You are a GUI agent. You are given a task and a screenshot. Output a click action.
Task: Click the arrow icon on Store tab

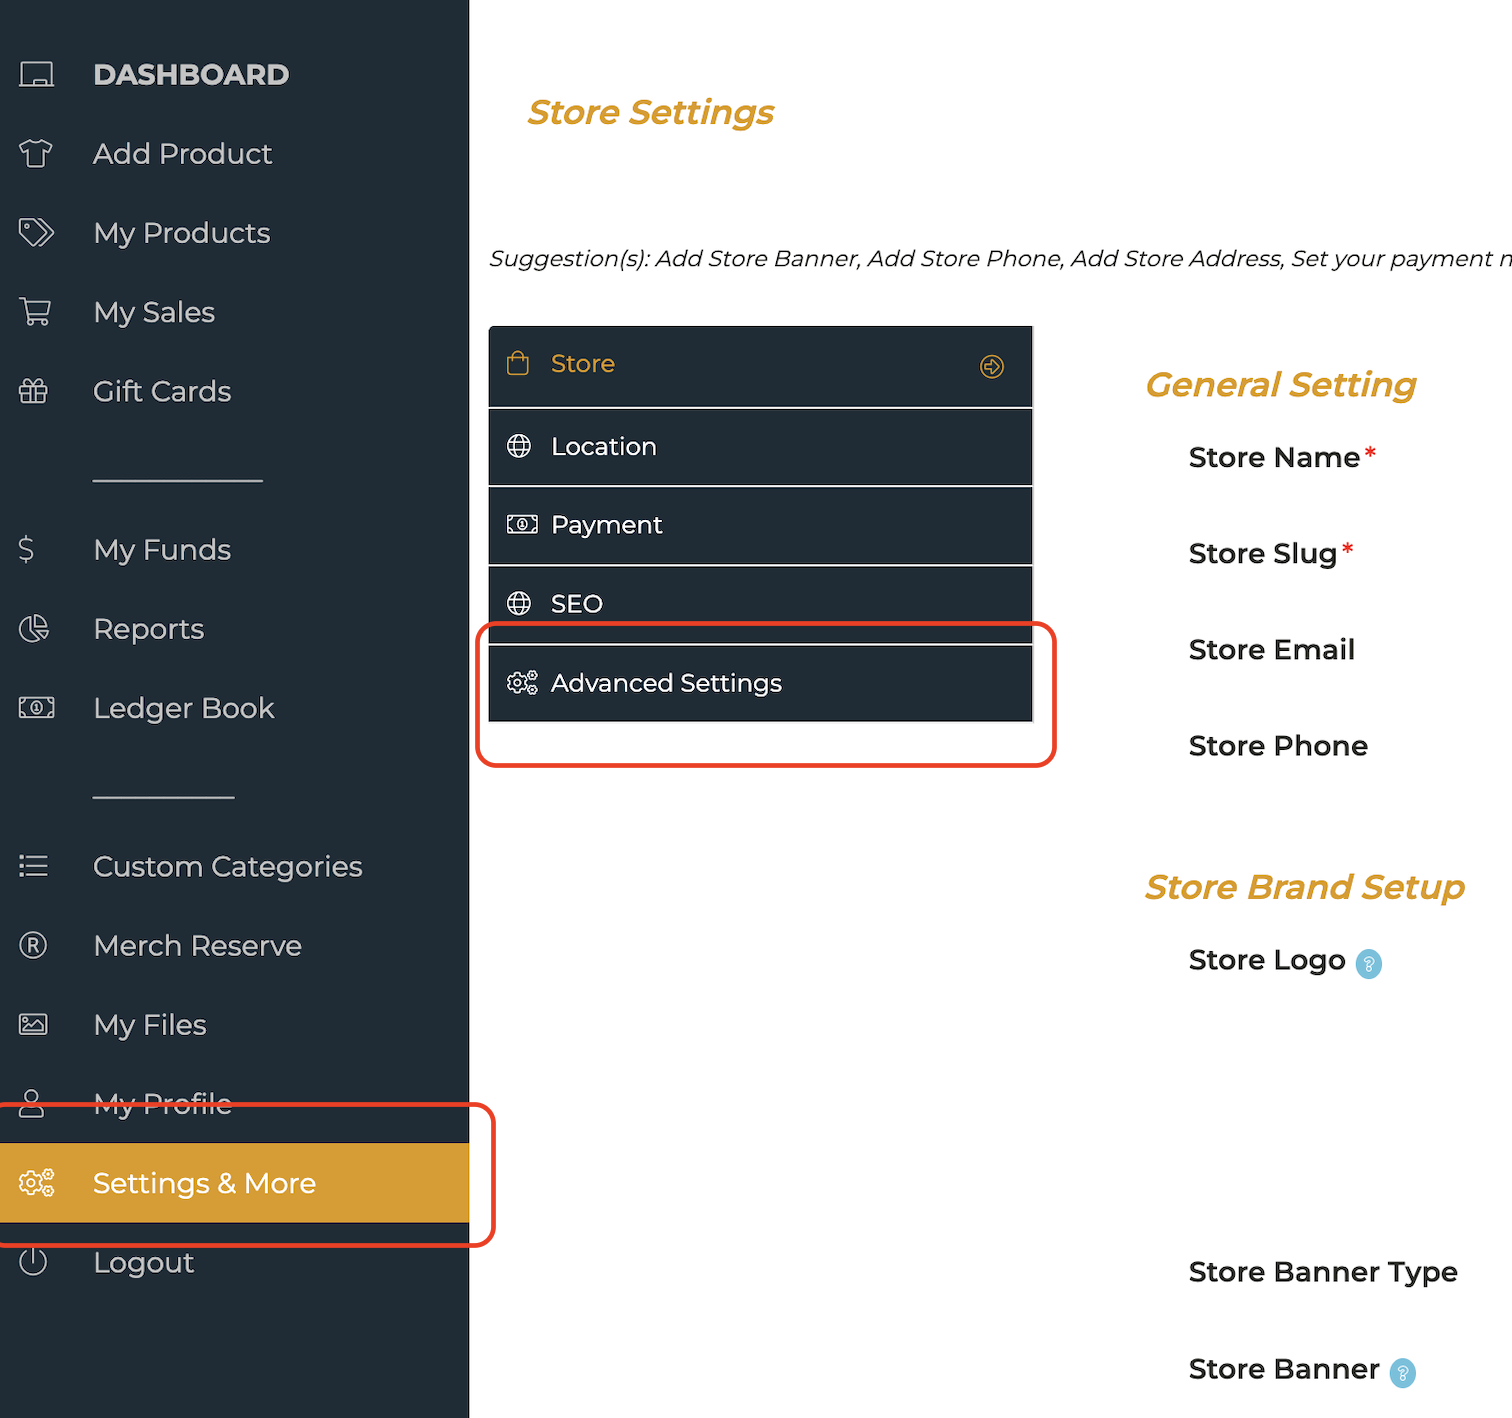(991, 367)
